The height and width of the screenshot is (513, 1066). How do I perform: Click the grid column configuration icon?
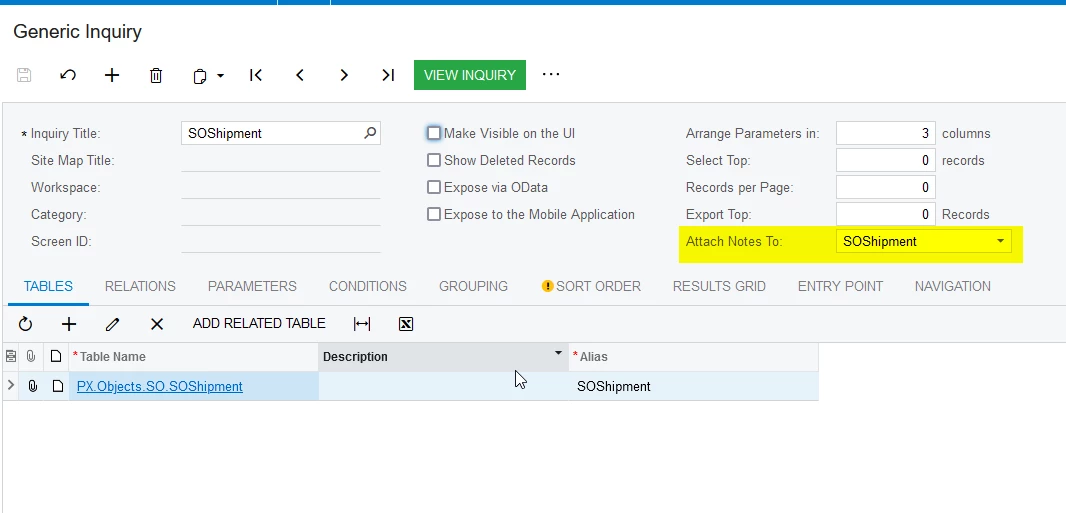(11, 356)
